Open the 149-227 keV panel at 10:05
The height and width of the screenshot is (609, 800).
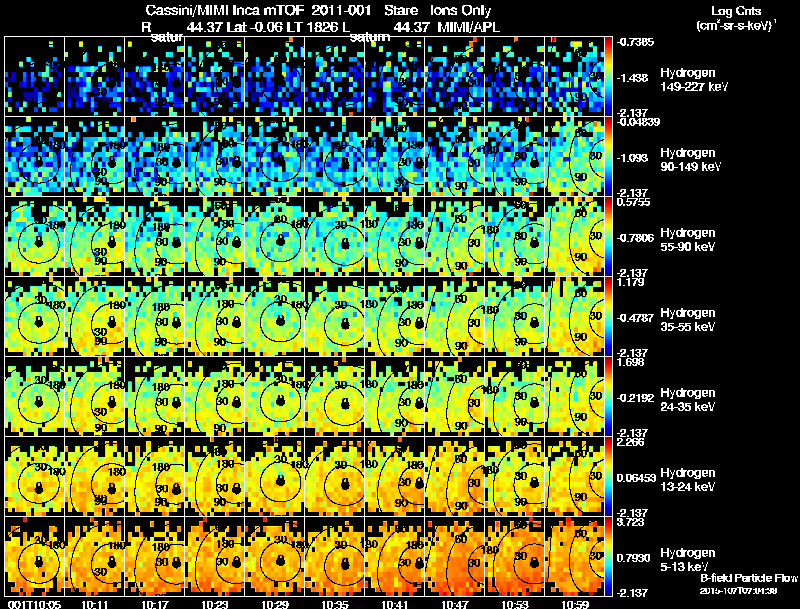pyautogui.click(x=35, y=77)
